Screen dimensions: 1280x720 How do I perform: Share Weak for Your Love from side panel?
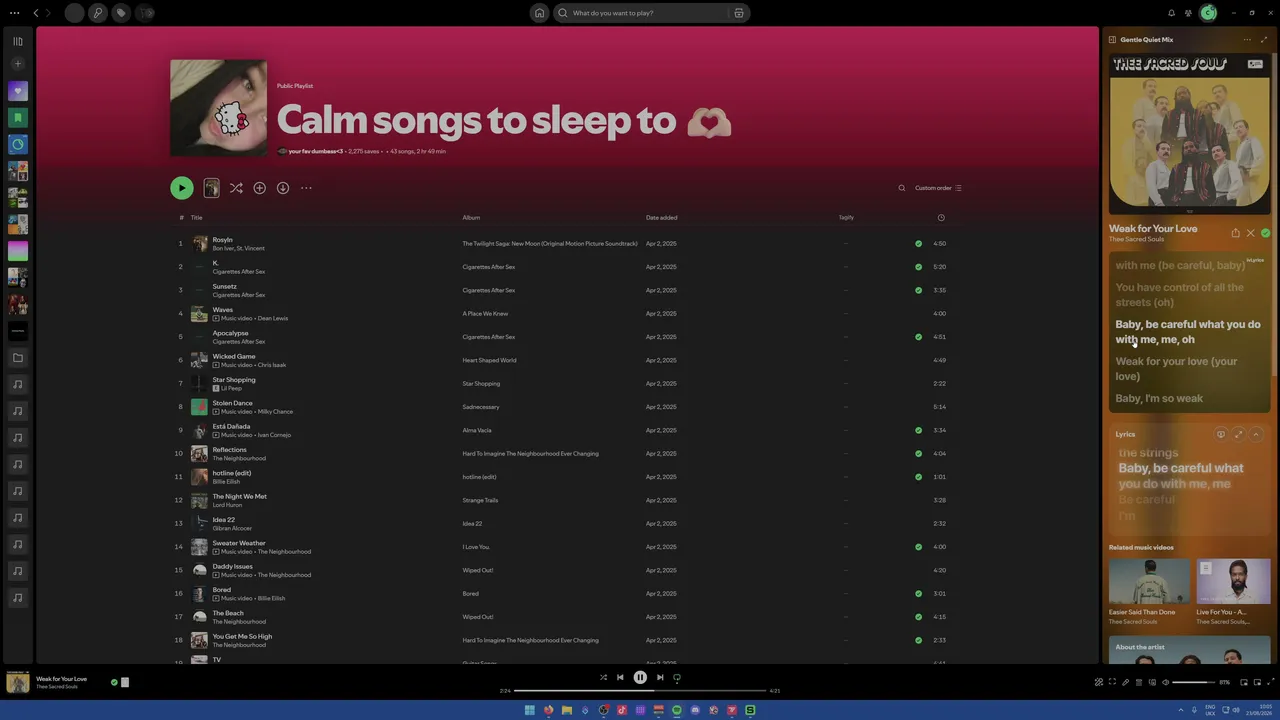pyautogui.click(x=1235, y=233)
